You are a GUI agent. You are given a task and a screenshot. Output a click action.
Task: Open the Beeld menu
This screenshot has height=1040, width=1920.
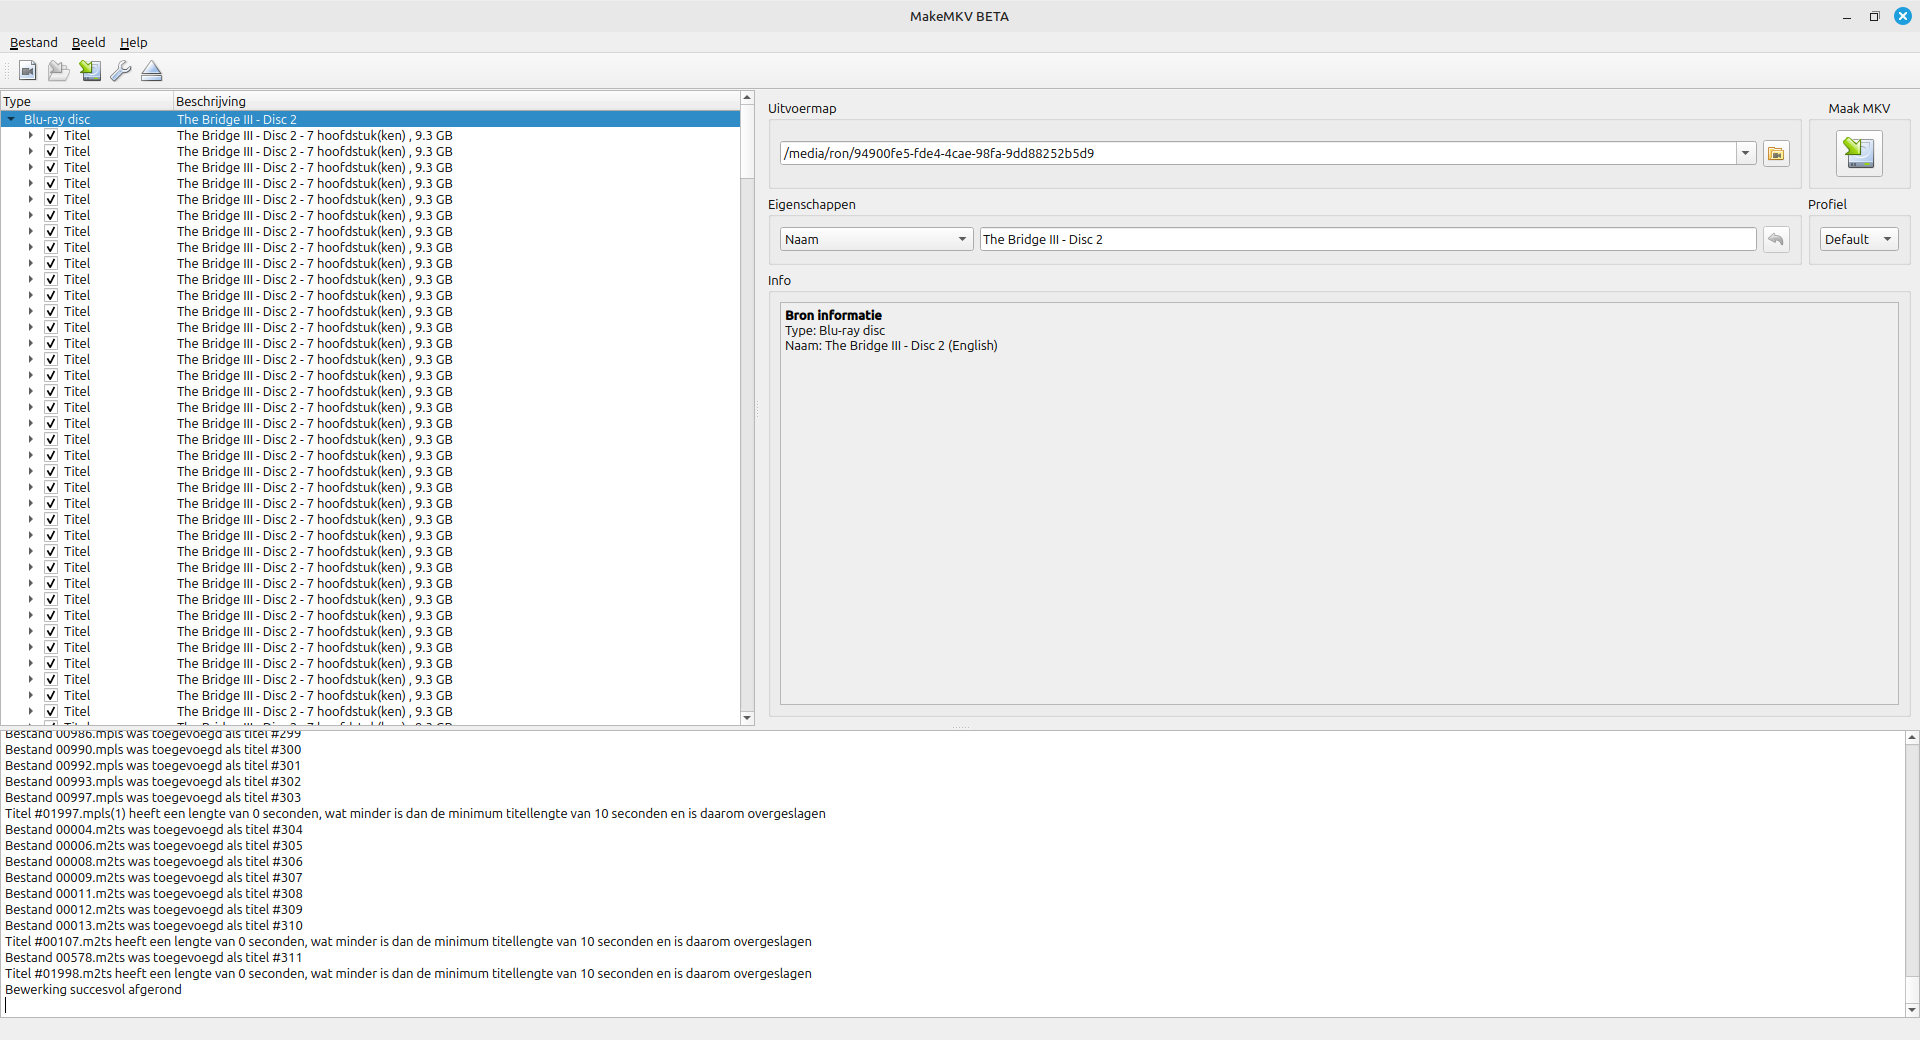coord(88,43)
